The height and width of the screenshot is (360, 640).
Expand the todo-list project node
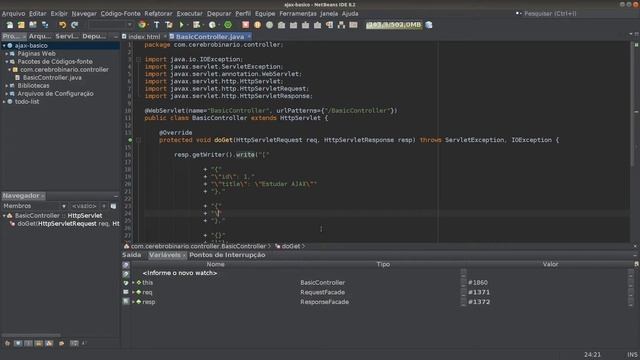point(4,102)
